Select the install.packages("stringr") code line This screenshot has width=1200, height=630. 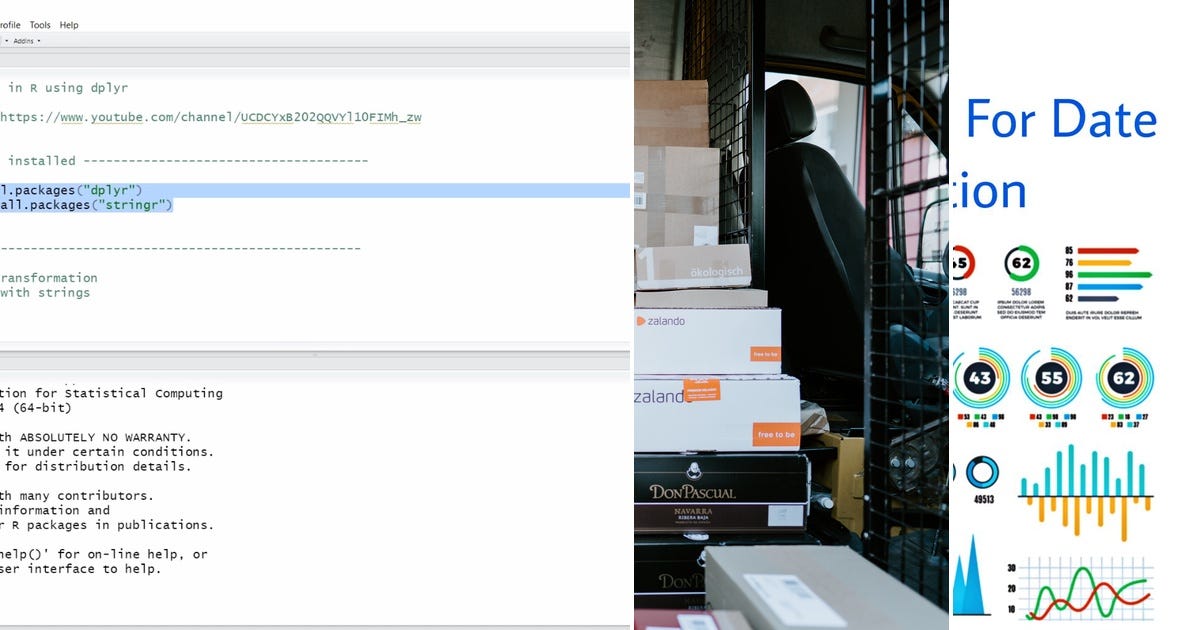[85, 204]
